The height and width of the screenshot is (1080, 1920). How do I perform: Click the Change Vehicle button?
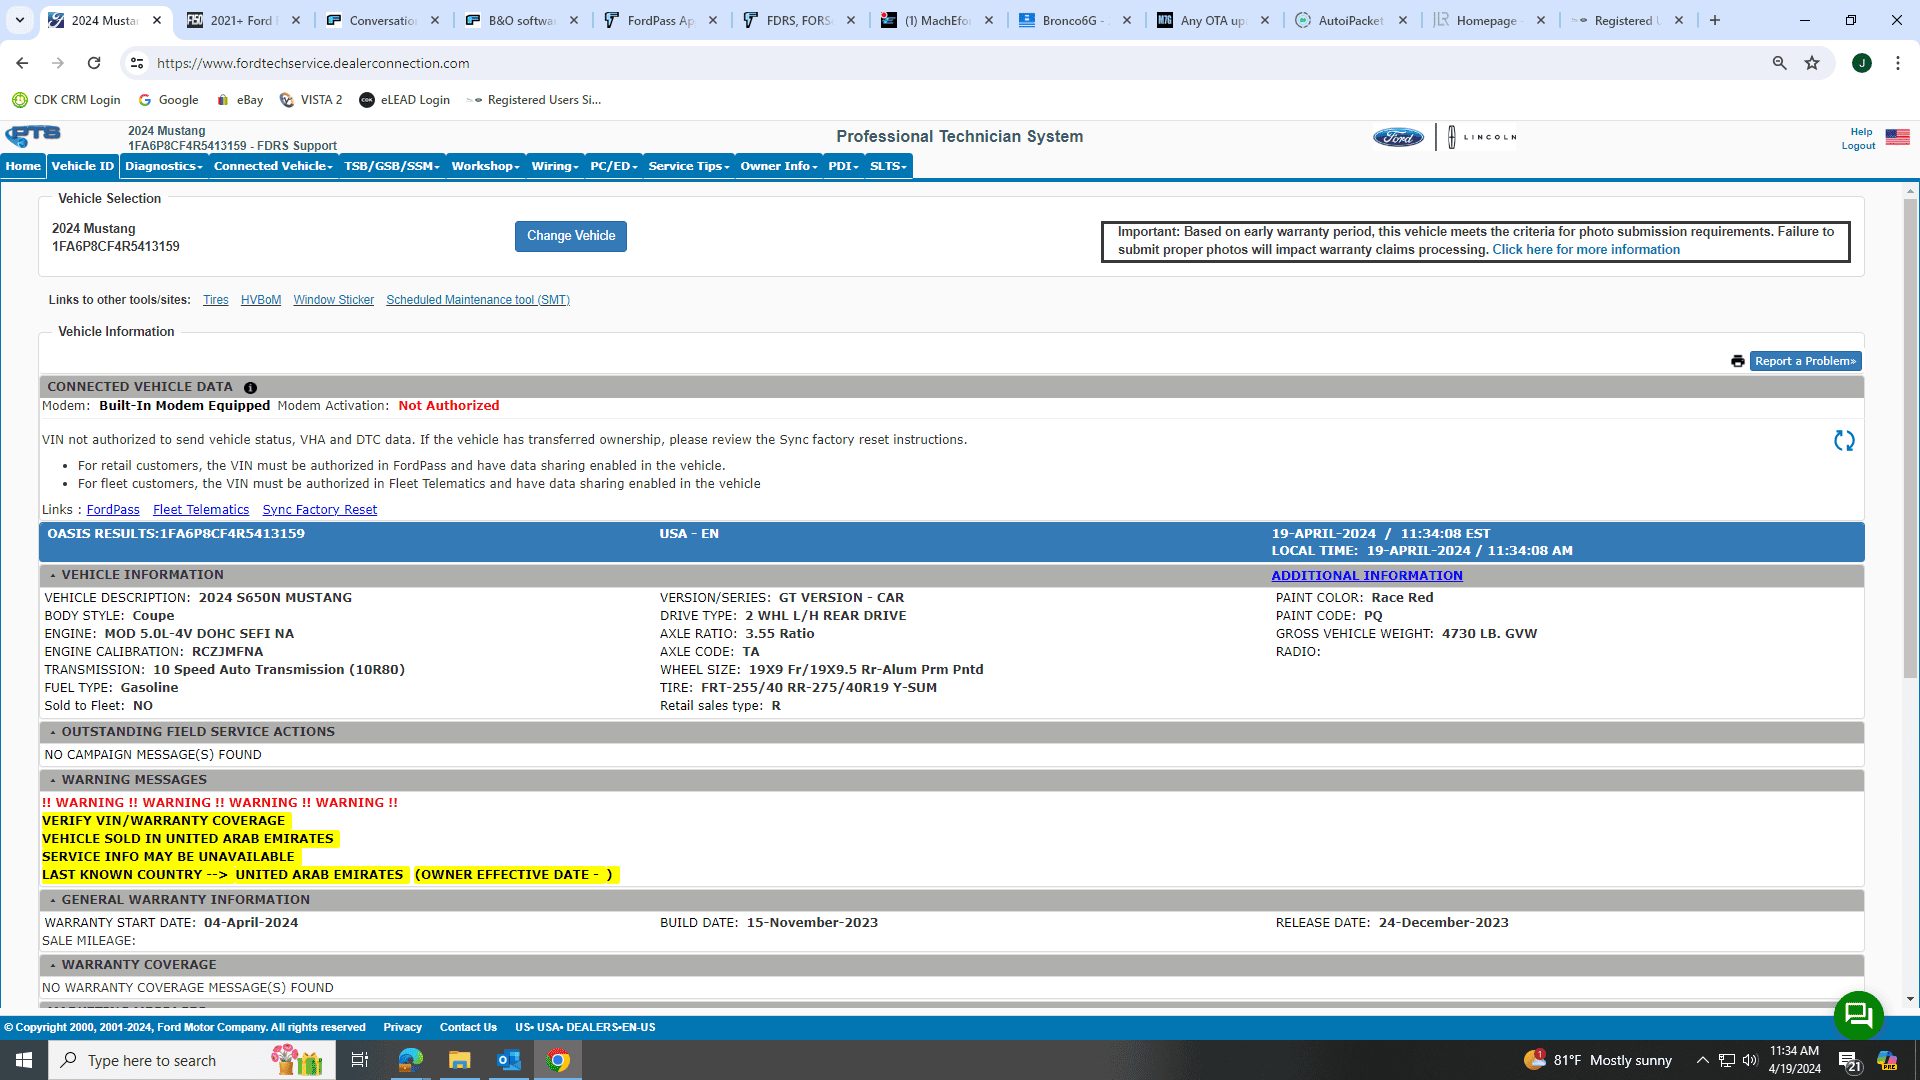[x=571, y=236]
